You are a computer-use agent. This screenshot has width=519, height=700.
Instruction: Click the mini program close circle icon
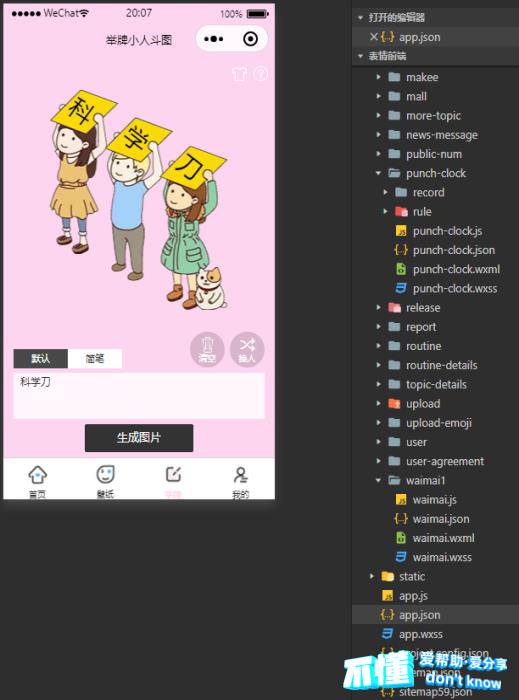pos(250,39)
